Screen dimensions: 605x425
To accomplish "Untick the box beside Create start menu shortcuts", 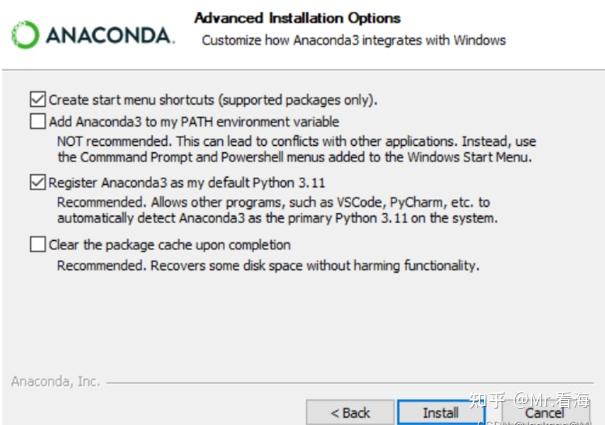I will (38, 99).
